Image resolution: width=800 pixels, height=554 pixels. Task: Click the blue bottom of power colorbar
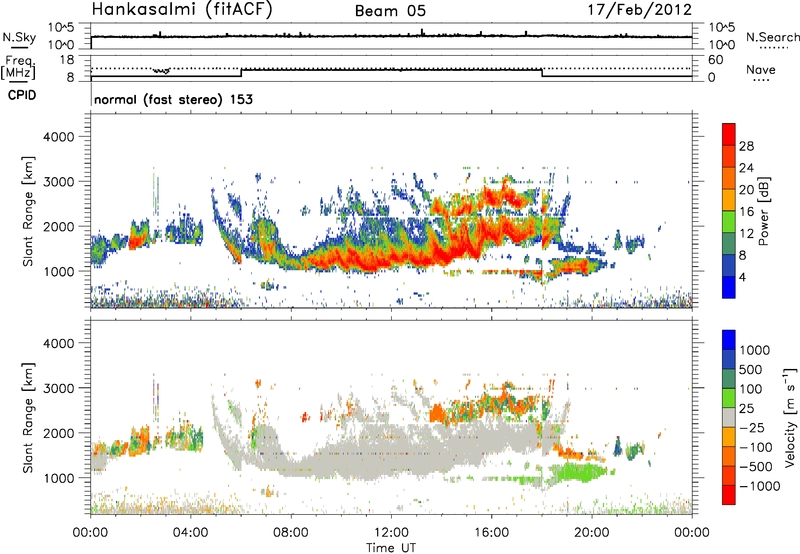tap(729, 287)
